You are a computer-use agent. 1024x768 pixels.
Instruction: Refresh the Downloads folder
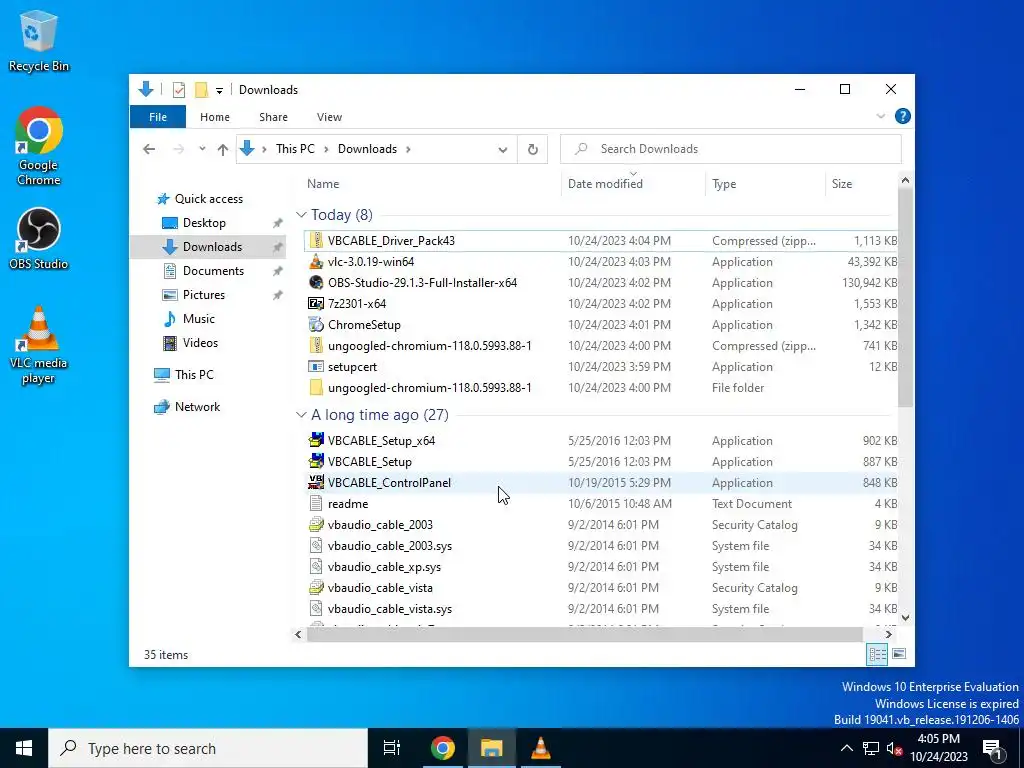point(533,150)
